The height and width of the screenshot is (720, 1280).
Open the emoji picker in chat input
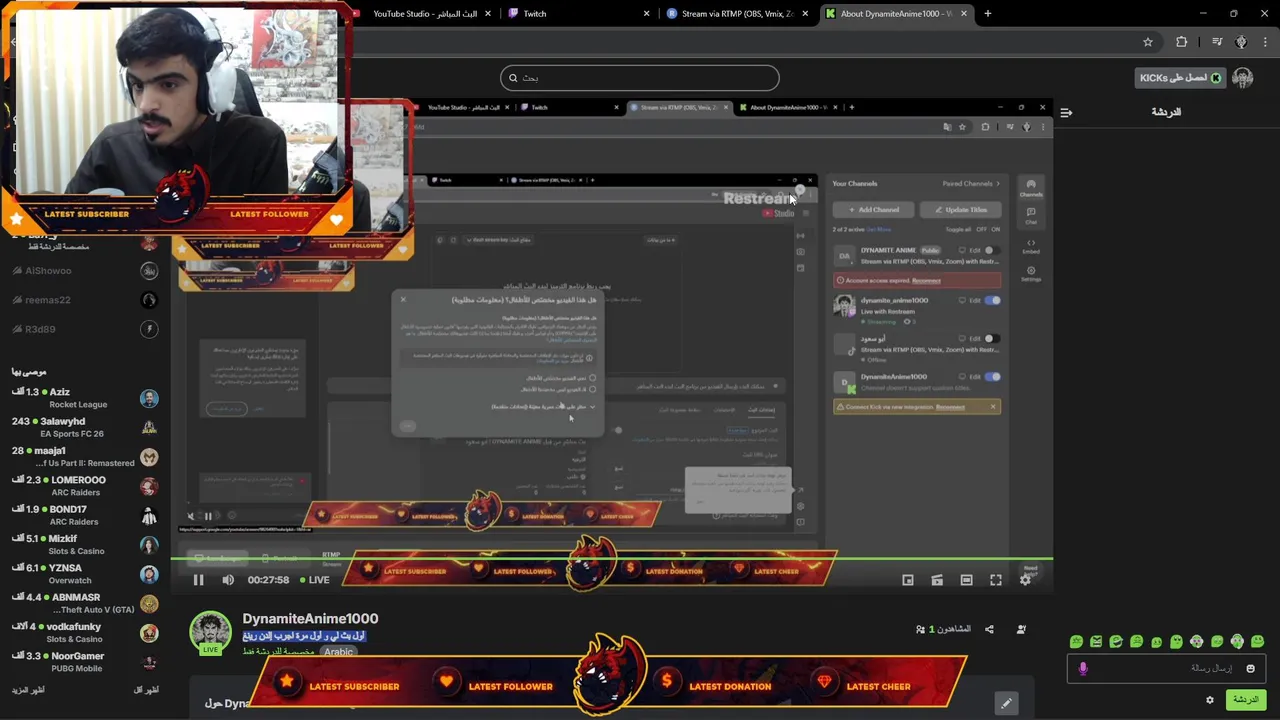coord(1250,668)
